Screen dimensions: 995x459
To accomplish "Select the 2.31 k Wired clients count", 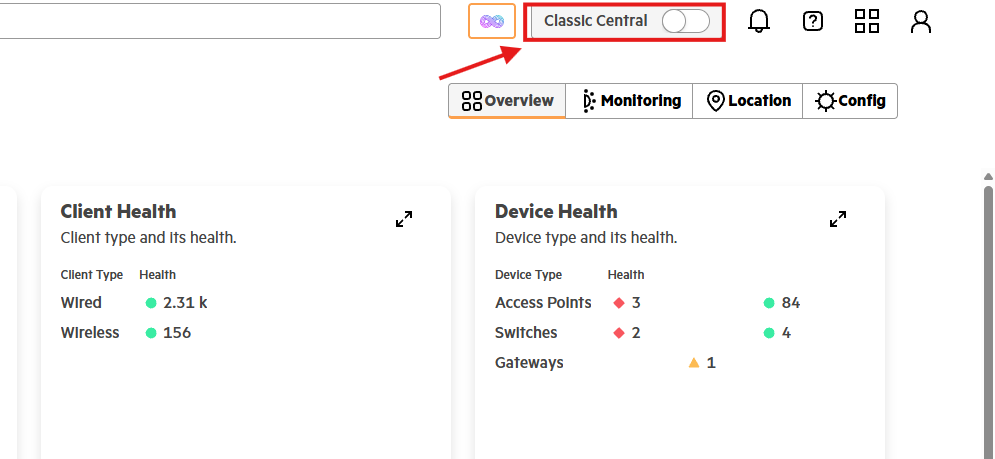I will (185, 303).
